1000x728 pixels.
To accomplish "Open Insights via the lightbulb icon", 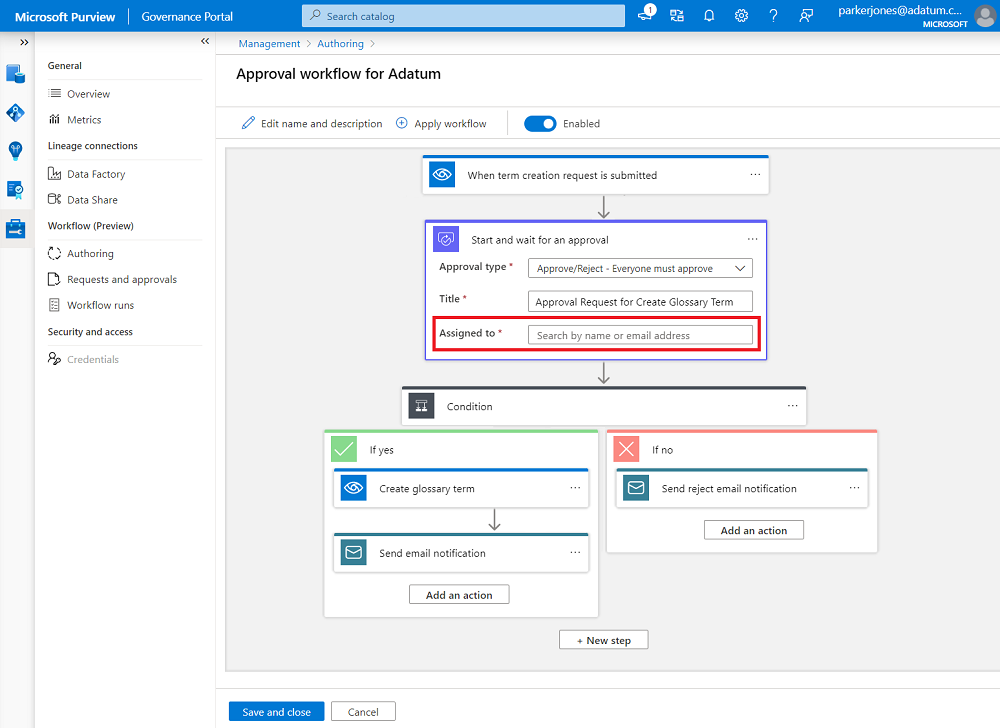I will point(14,150).
